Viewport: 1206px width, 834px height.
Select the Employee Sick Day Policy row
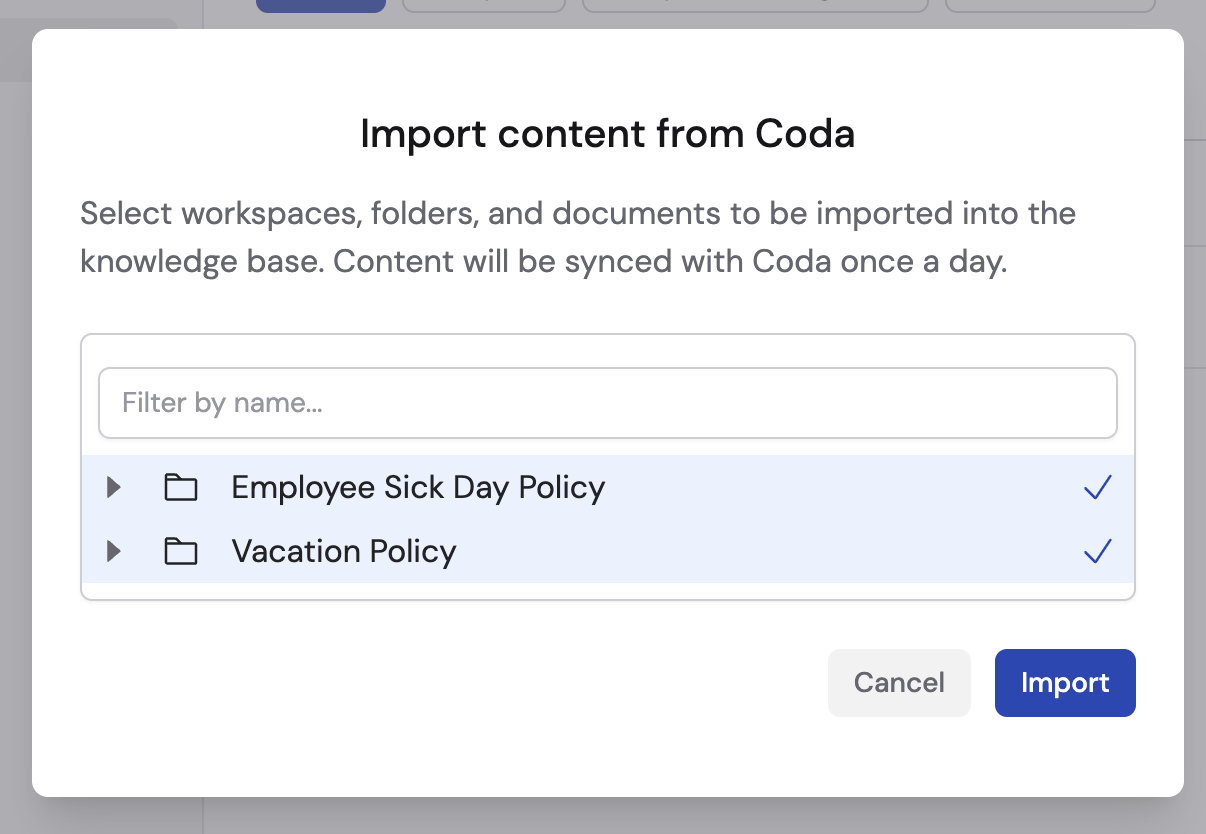point(418,487)
